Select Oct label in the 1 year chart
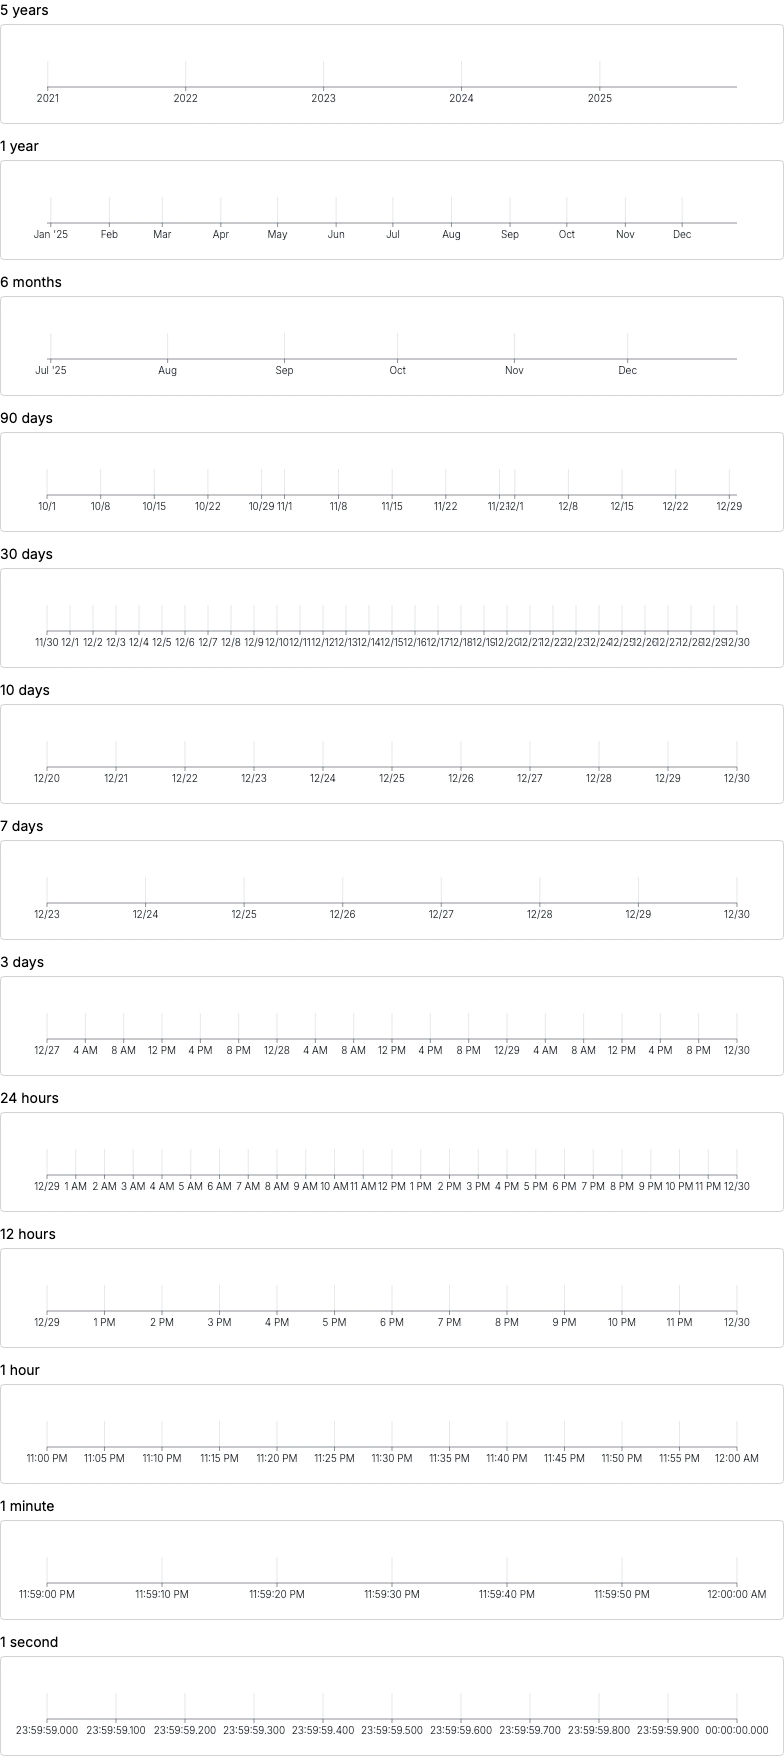This screenshot has width=784, height=1756. [567, 234]
